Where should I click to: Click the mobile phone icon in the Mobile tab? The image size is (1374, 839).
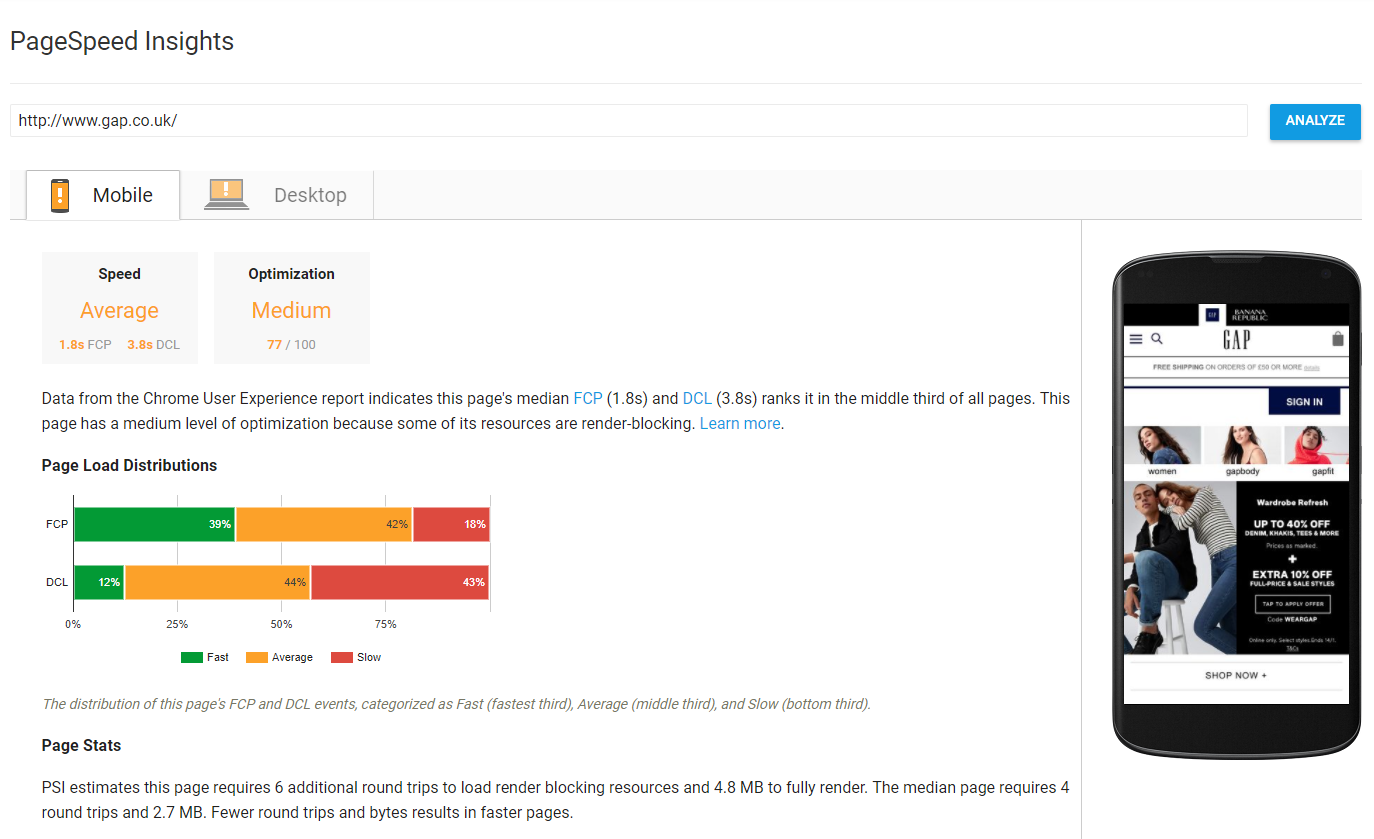(x=60, y=195)
